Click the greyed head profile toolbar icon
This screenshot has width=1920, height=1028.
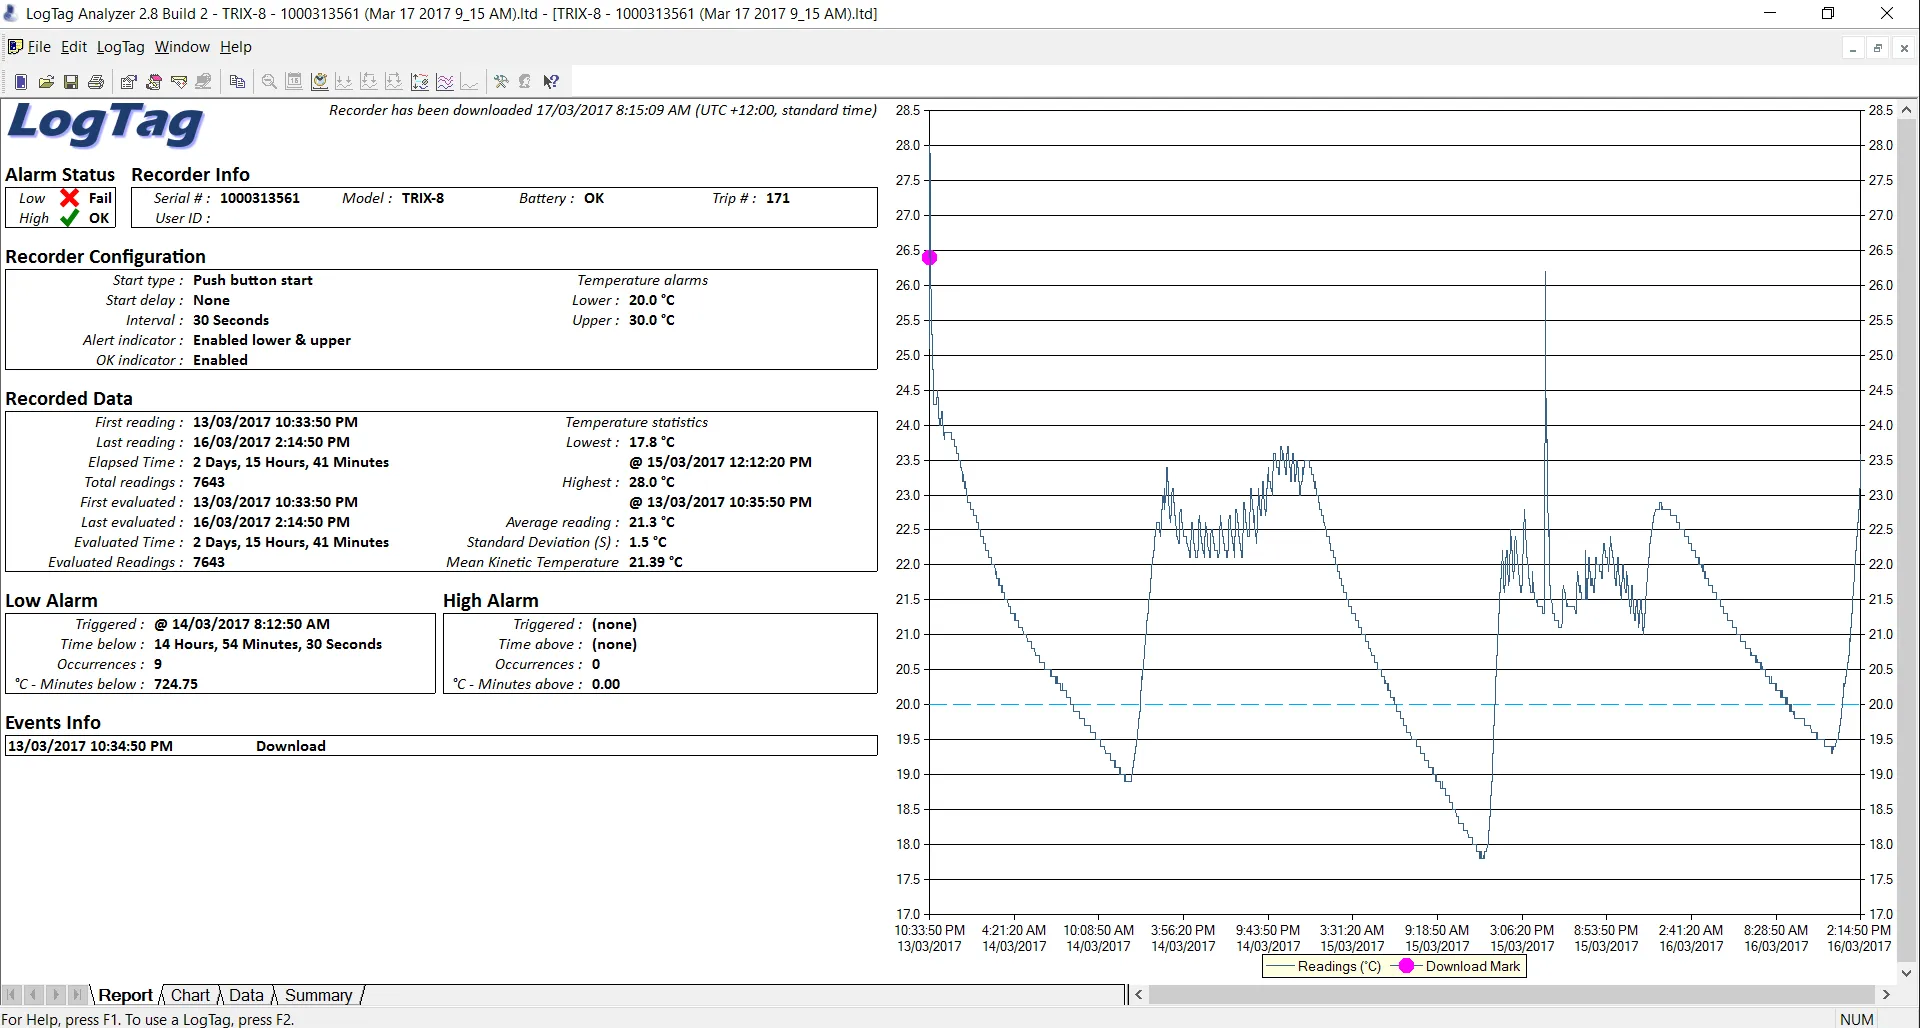tap(526, 82)
